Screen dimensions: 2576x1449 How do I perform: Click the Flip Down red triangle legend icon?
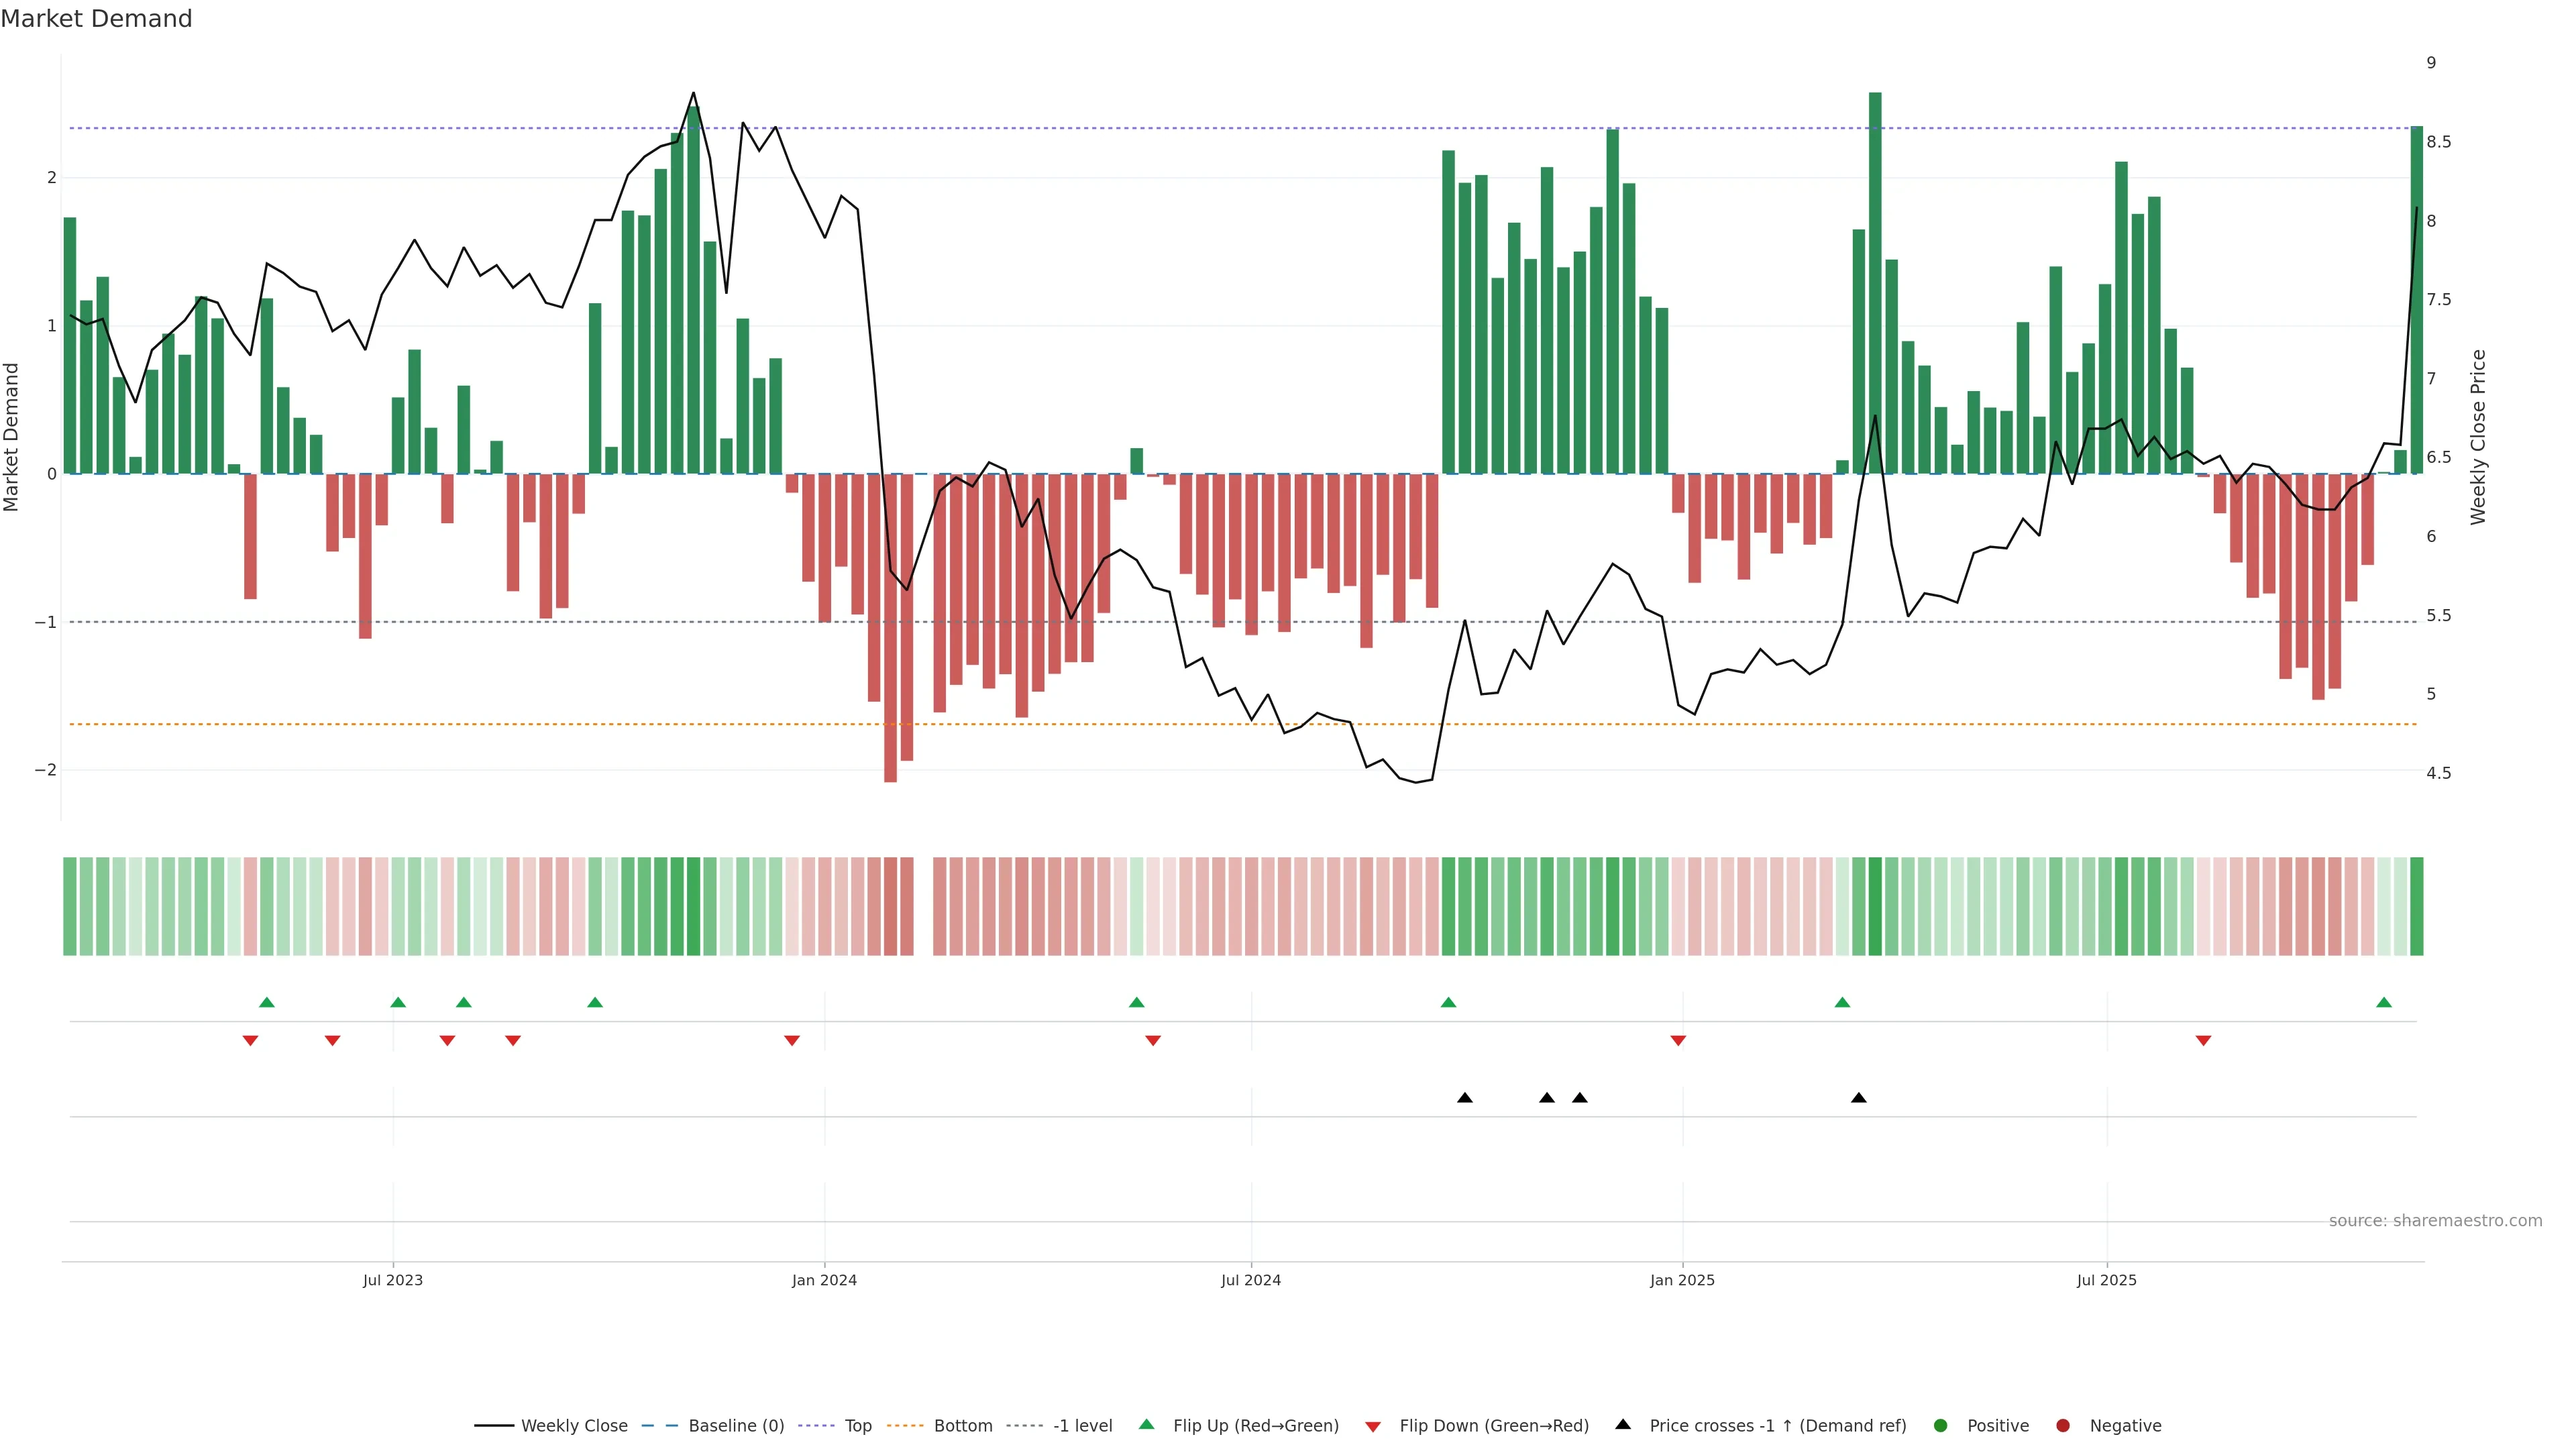pyautogui.click(x=1373, y=1427)
